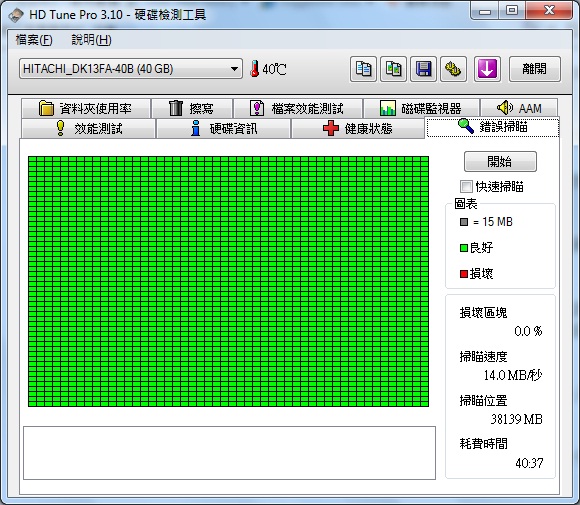This screenshot has height=505, width=580.
Task: Open the options wrench icon
Action: 453,69
